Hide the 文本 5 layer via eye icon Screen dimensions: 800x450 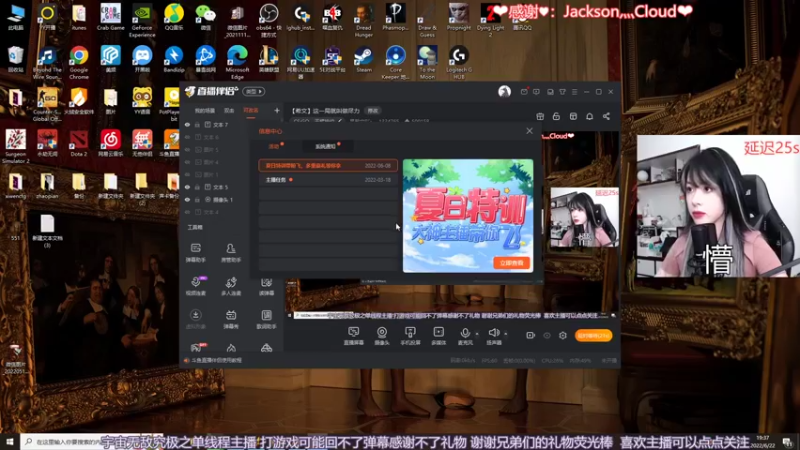187,187
